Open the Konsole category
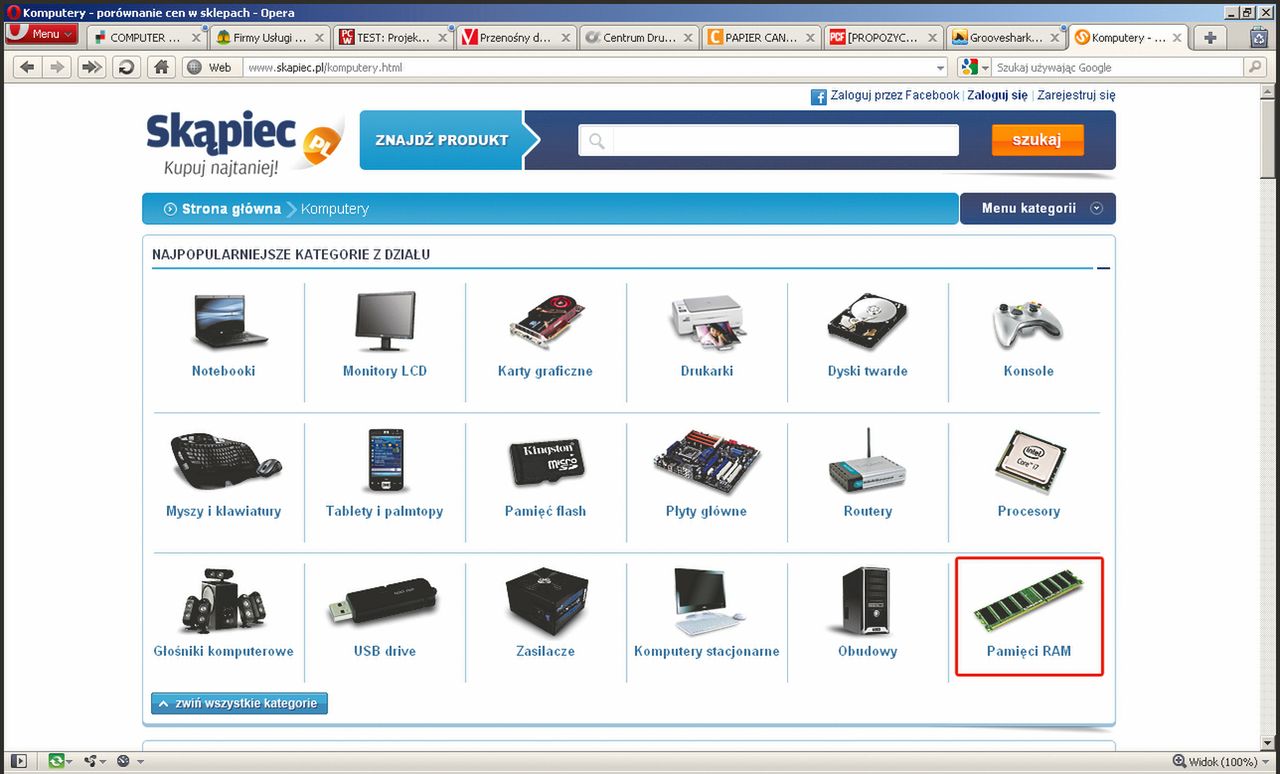Image resolution: width=1280 pixels, height=774 pixels. pyautogui.click(x=1029, y=335)
